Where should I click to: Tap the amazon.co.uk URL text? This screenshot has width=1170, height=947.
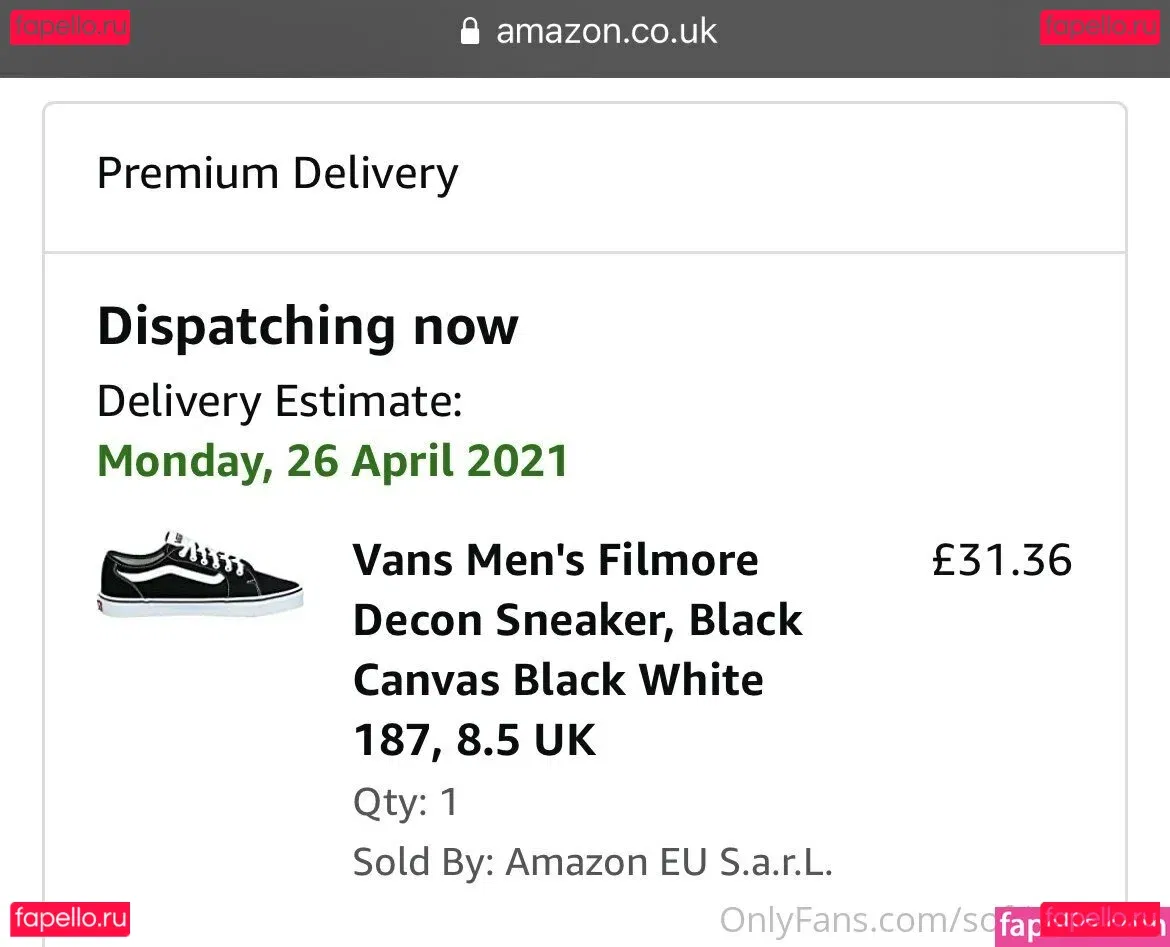[606, 31]
